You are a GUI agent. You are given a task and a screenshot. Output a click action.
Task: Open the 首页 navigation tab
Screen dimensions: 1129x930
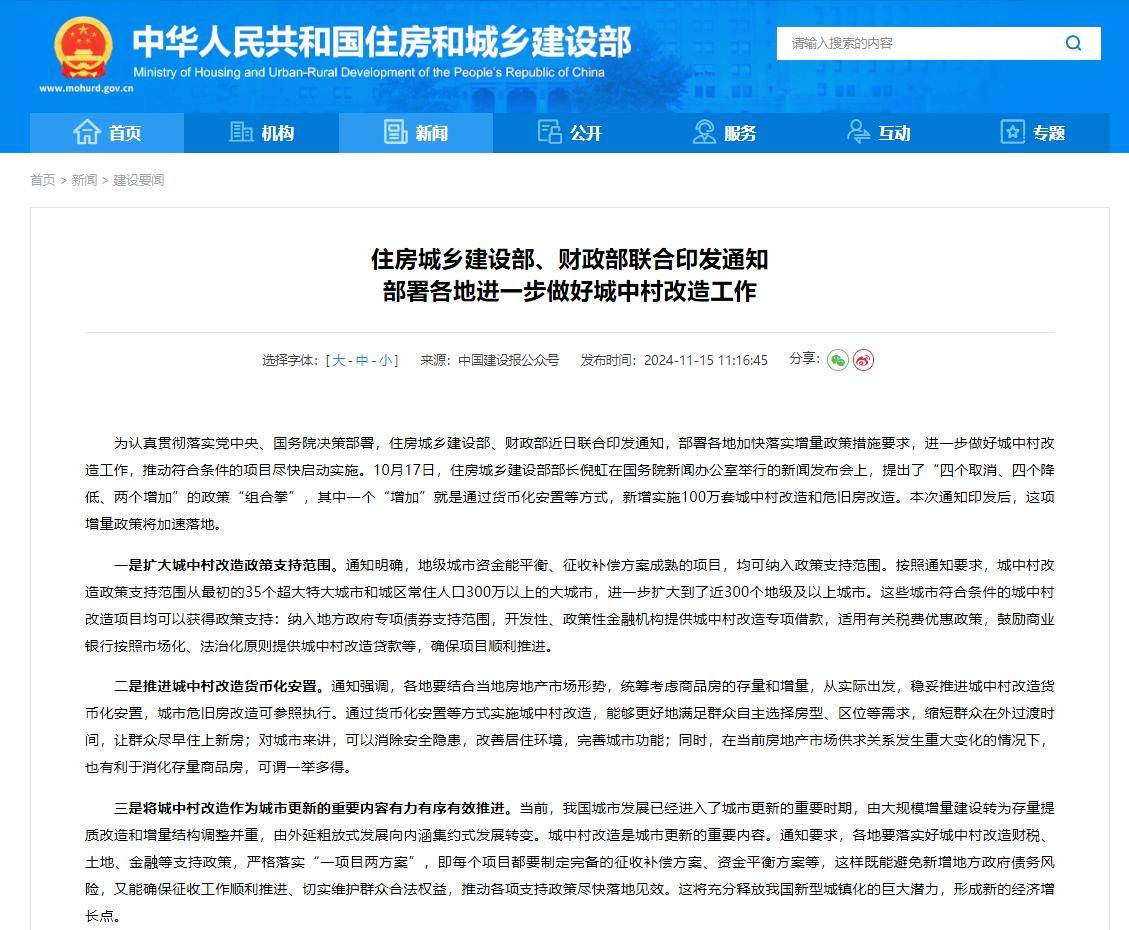point(107,133)
